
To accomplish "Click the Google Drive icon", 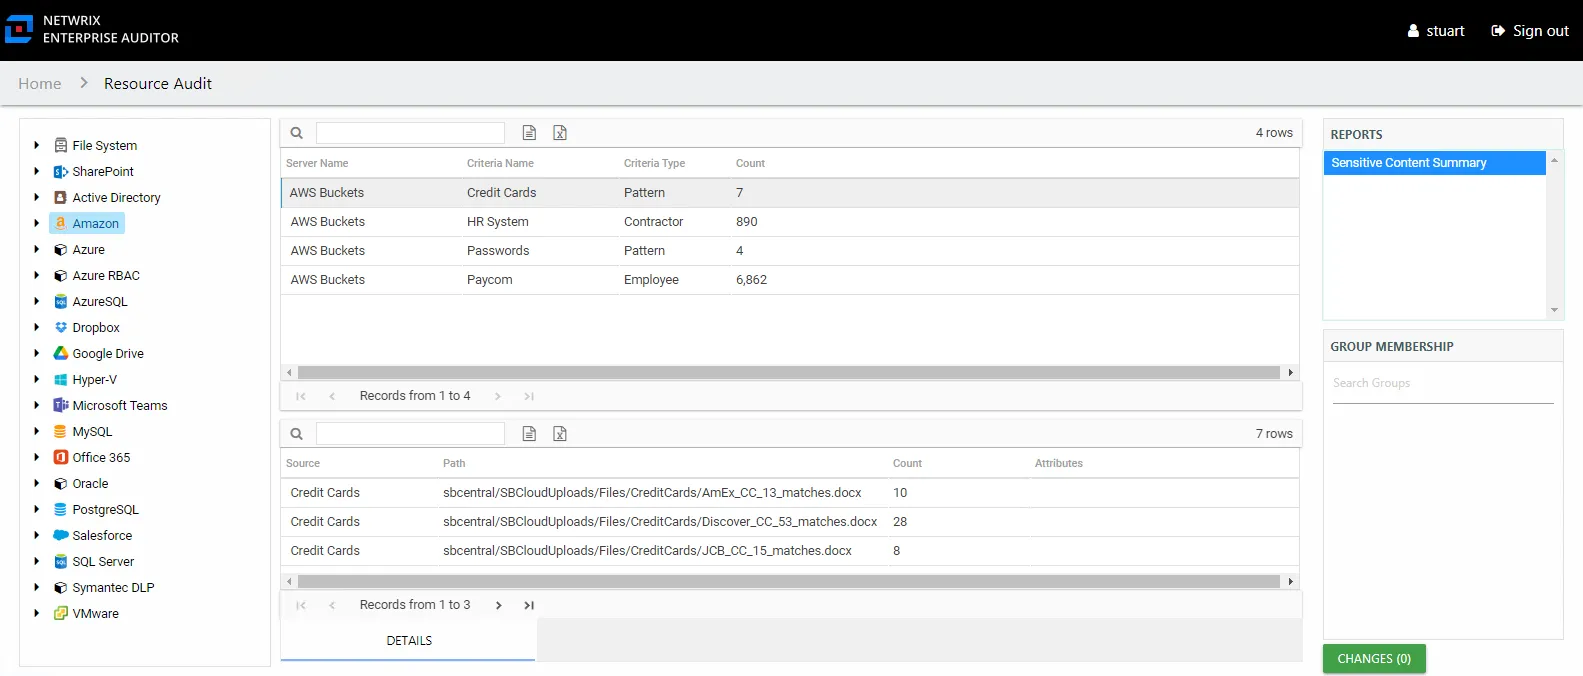I will coord(61,353).
